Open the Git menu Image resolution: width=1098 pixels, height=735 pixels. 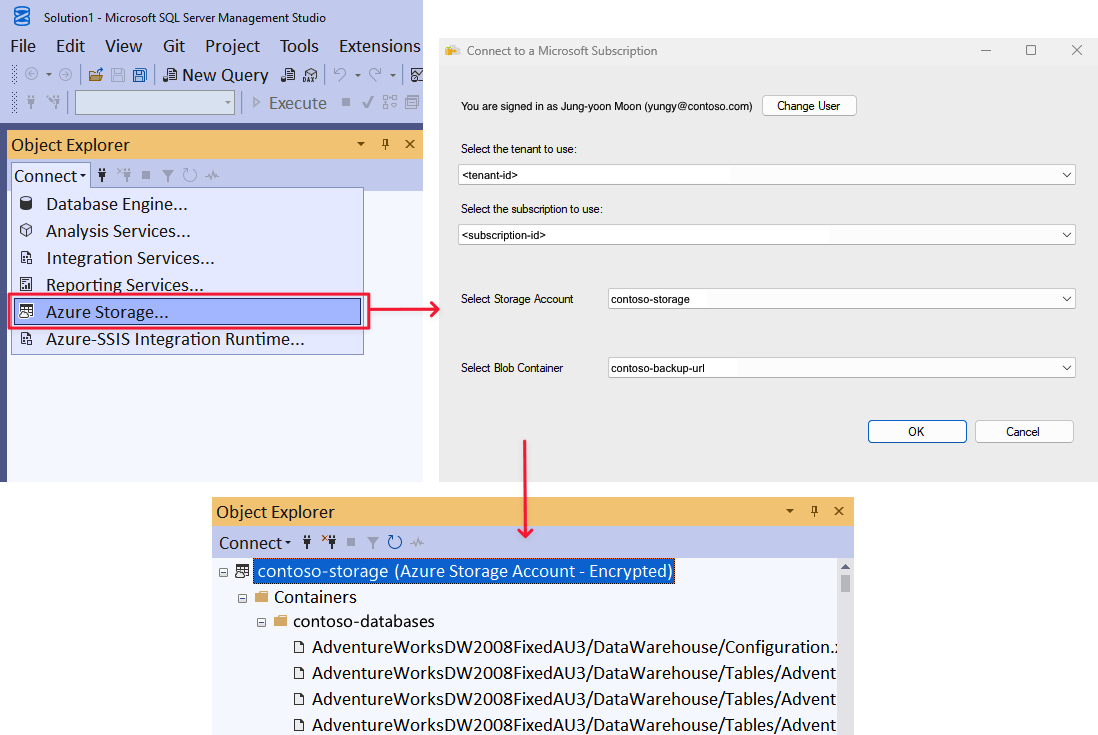pyautogui.click(x=173, y=46)
